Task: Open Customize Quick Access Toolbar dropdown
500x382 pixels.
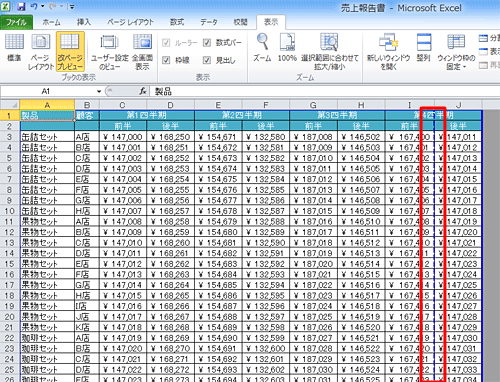Action: (72, 7)
